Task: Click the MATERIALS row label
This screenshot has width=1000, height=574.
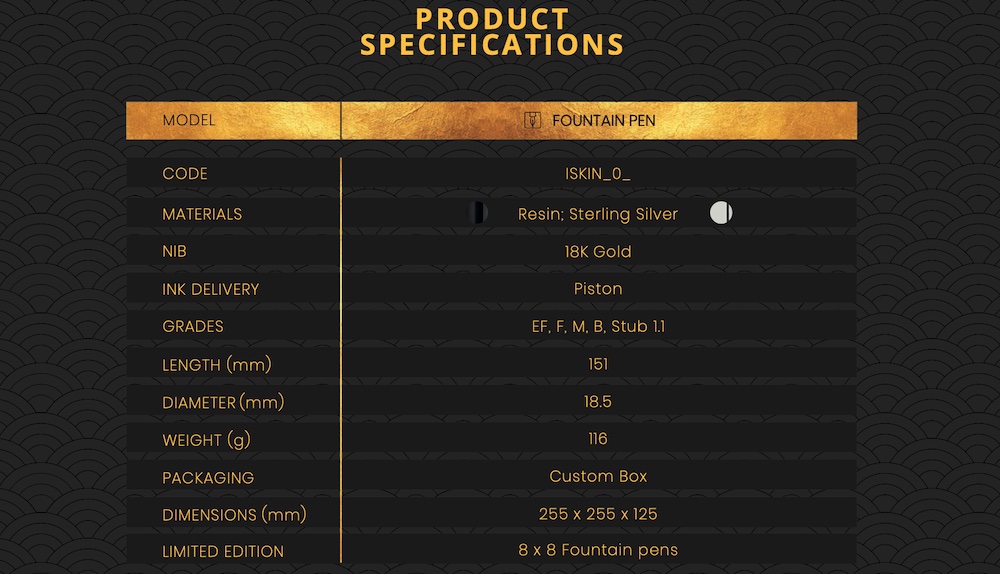Action: pos(202,214)
